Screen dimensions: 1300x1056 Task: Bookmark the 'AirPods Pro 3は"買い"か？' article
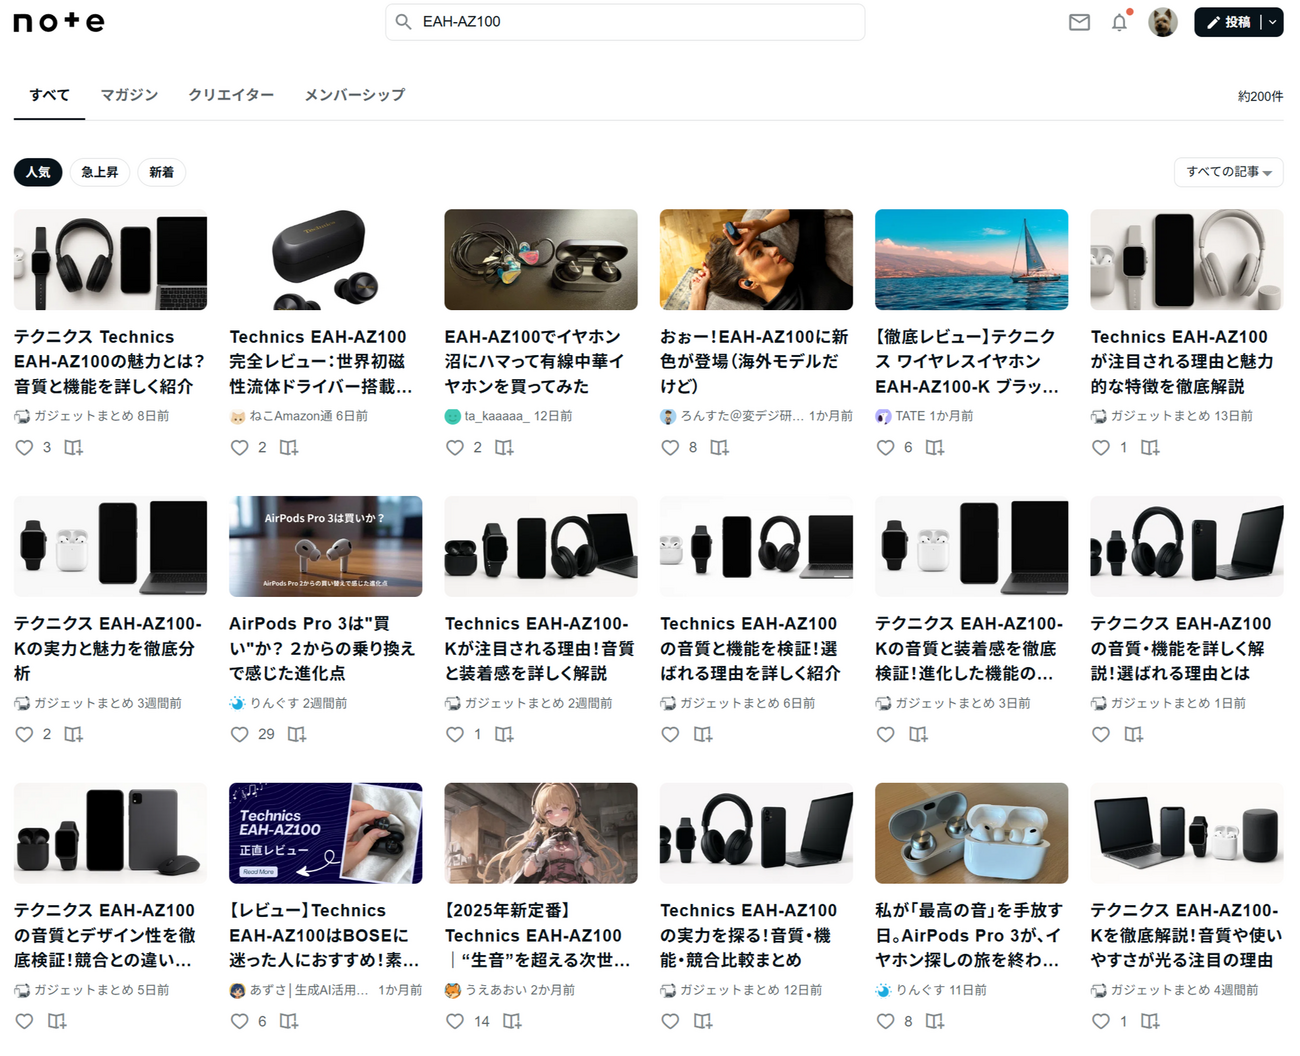point(296,735)
